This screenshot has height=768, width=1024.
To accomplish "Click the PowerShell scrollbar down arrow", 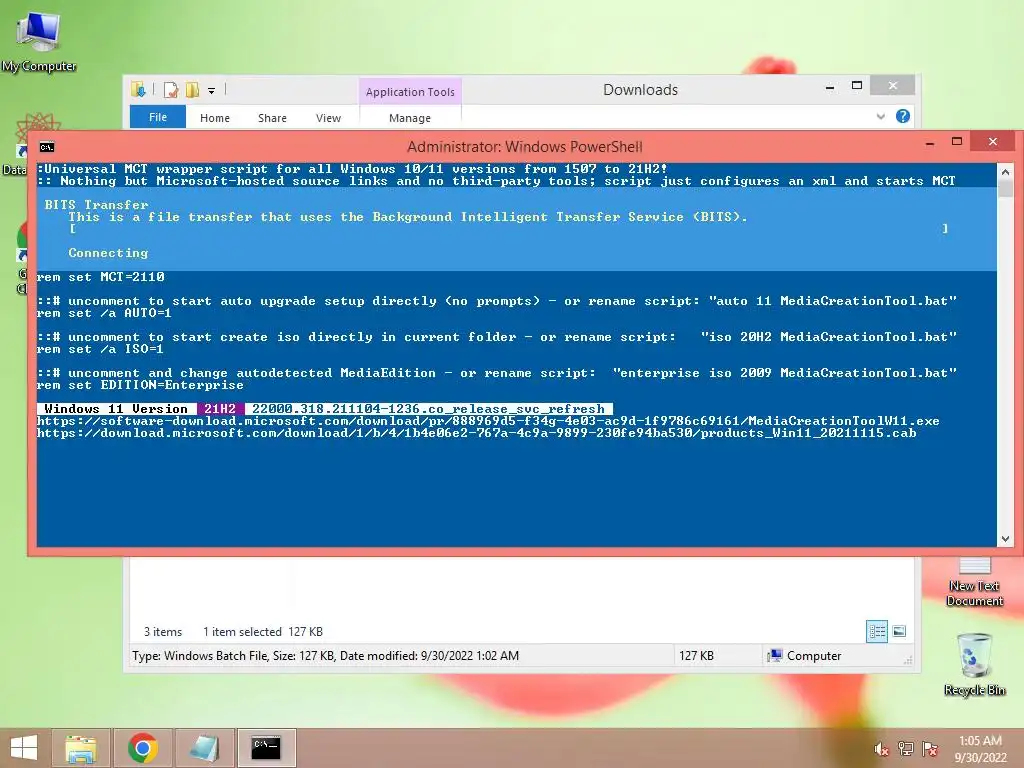I will pos(1006,539).
